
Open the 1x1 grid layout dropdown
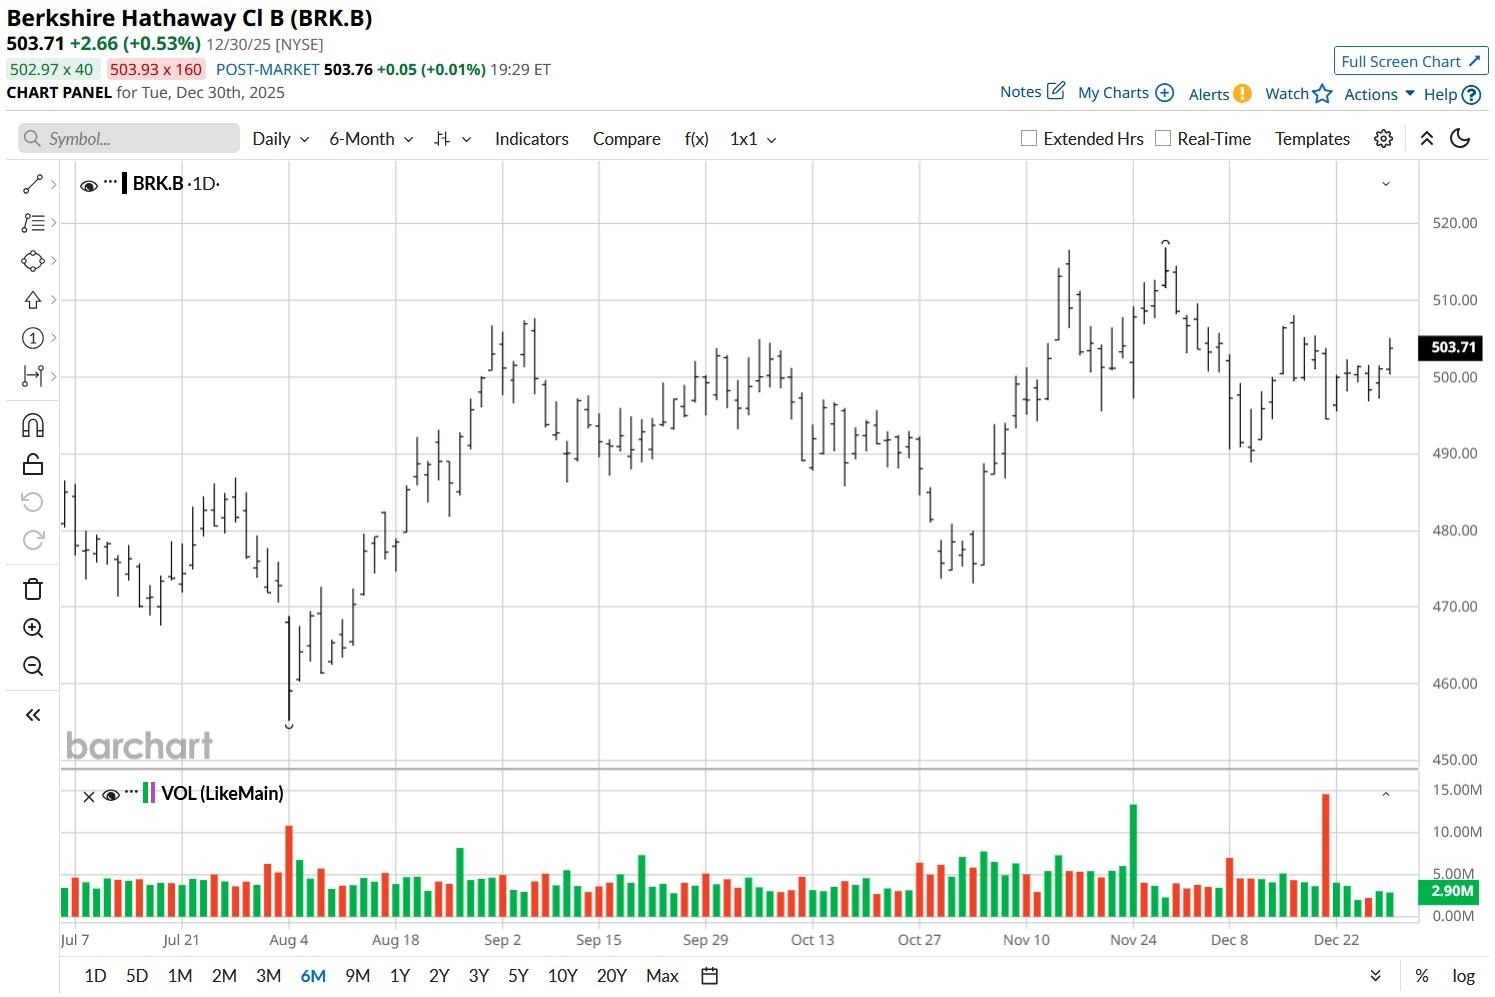[x=753, y=139]
